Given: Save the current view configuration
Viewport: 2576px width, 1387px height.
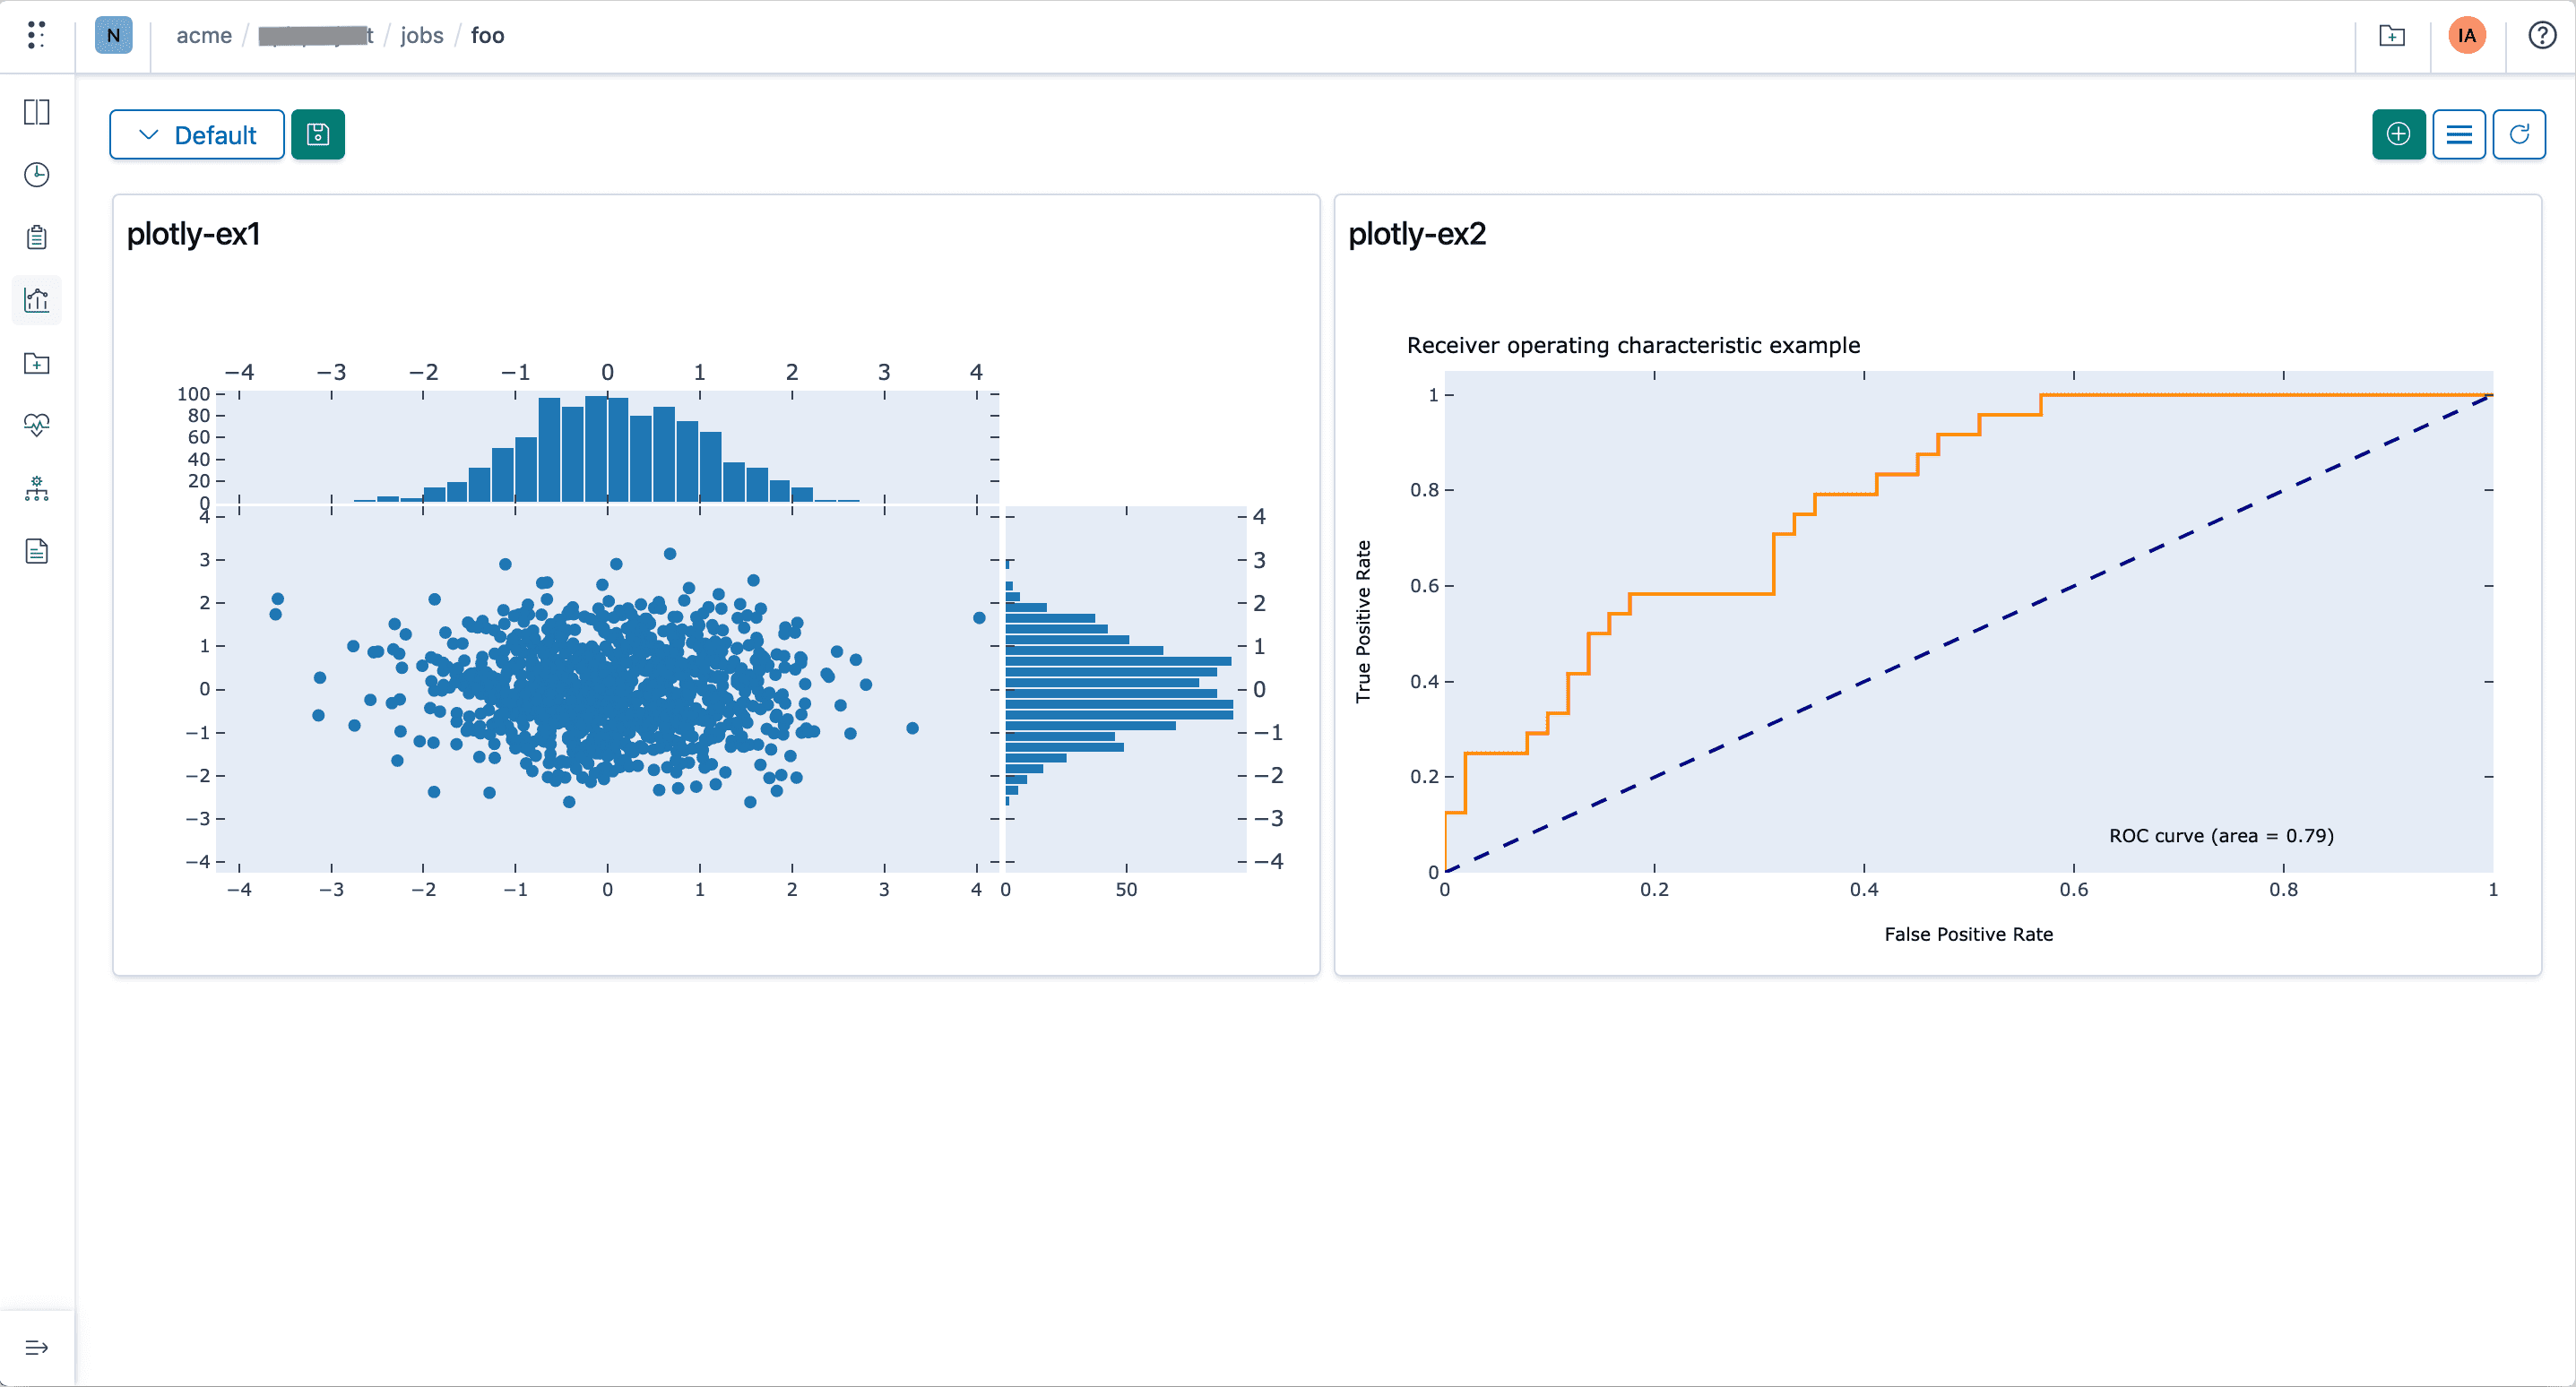Looking at the screenshot, I should tap(318, 134).
